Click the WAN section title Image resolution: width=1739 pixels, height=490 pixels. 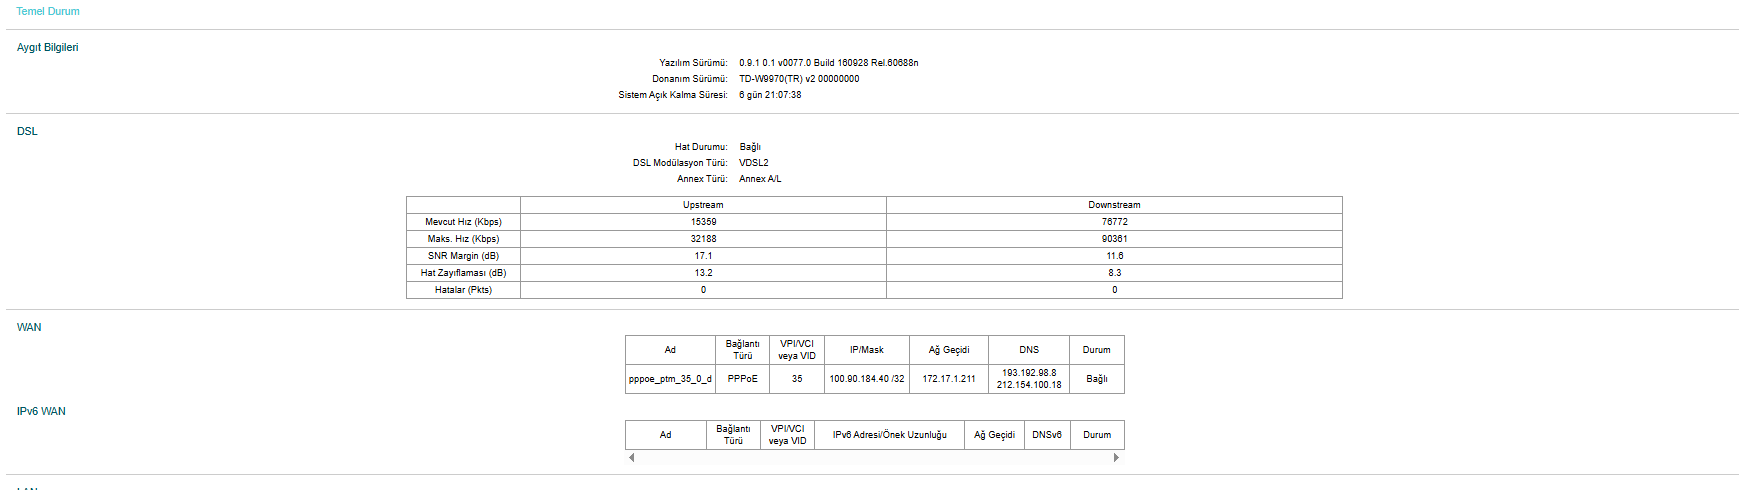point(29,327)
